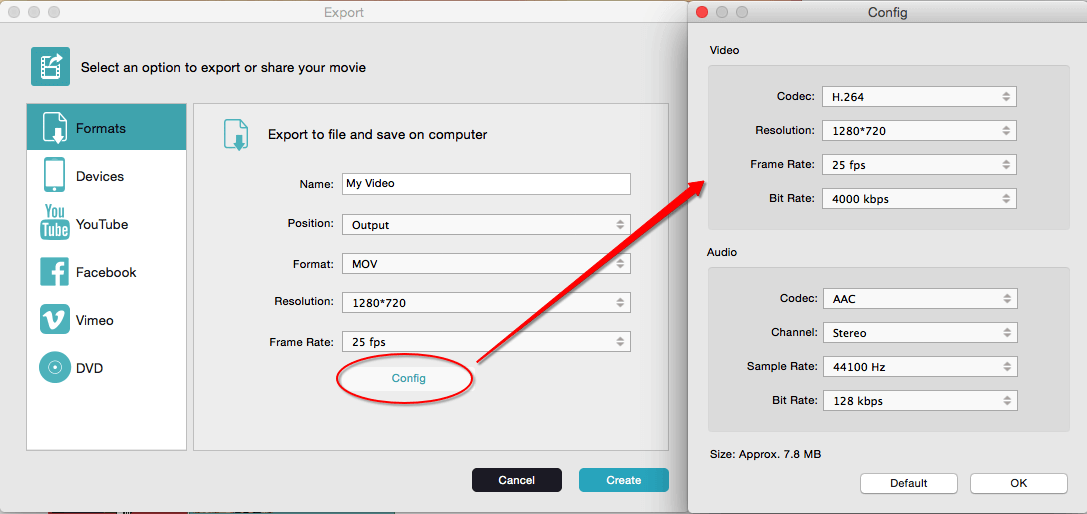Image resolution: width=1087 pixels, height=514 pixels.
Task: Expand the Sample Rate 44100 Hz dropdown
Action: (919, 367)
